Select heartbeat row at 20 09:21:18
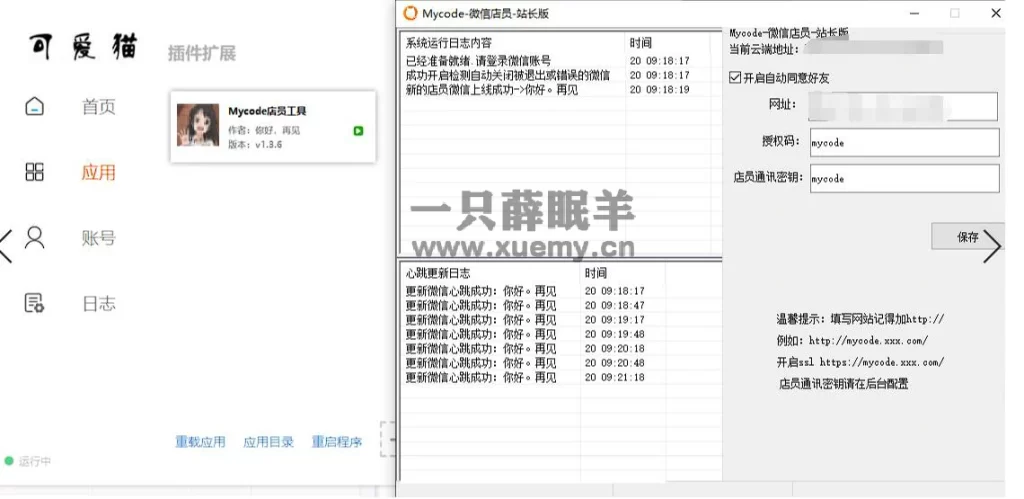 pyautogui.click(x=525, y=378)
